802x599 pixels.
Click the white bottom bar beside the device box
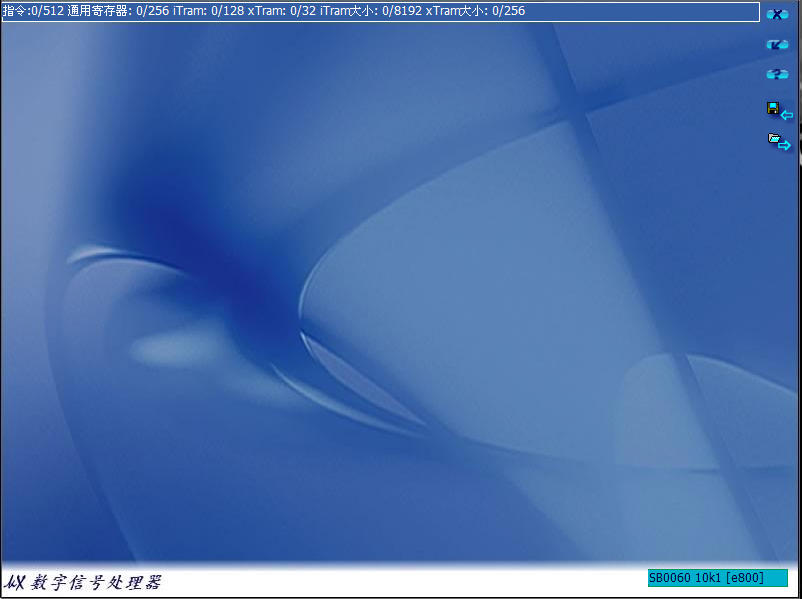coord(400,582)
